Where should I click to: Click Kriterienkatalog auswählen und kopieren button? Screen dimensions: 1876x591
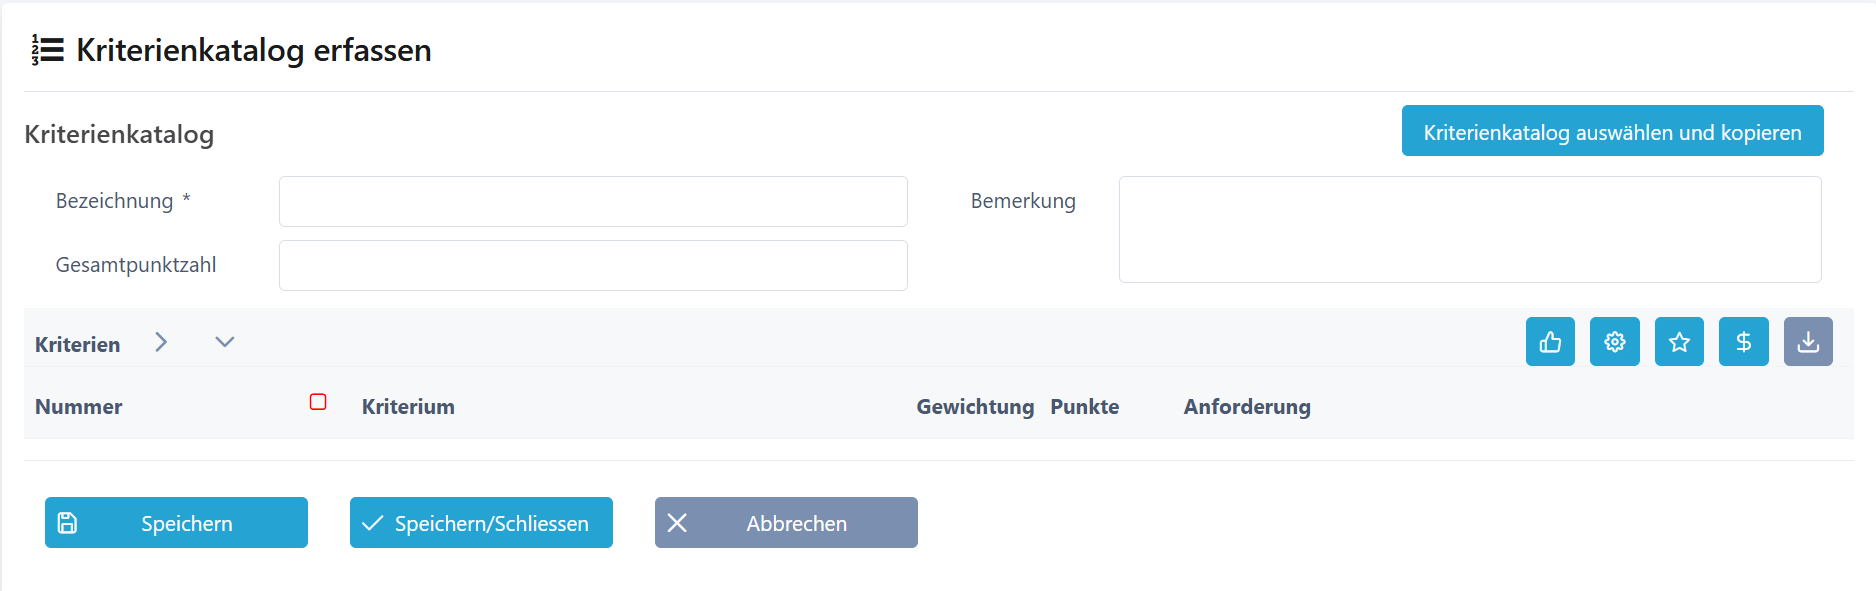(x=1613, y=131)
